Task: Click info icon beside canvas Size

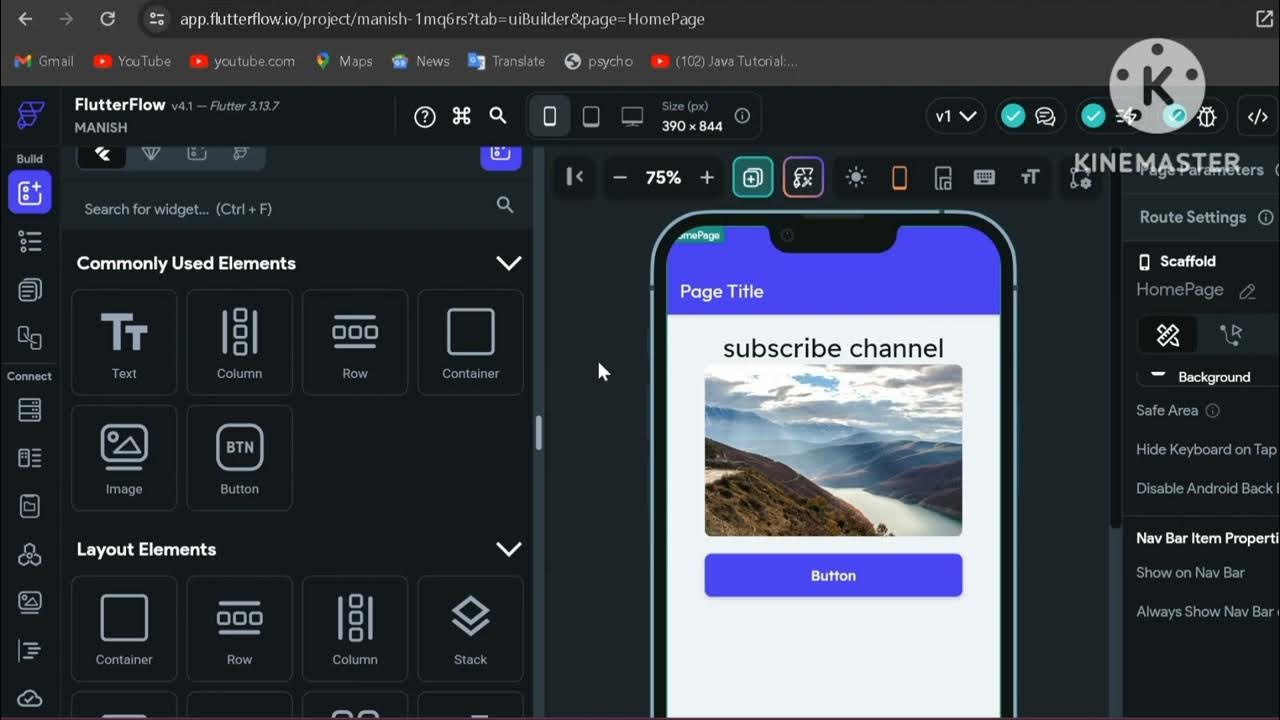Action: click(742, 116)
